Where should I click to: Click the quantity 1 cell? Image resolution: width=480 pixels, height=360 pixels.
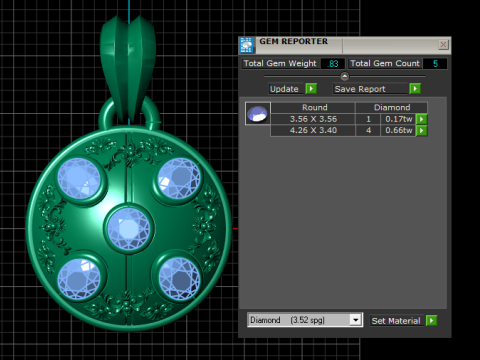[x=368, y=119]
